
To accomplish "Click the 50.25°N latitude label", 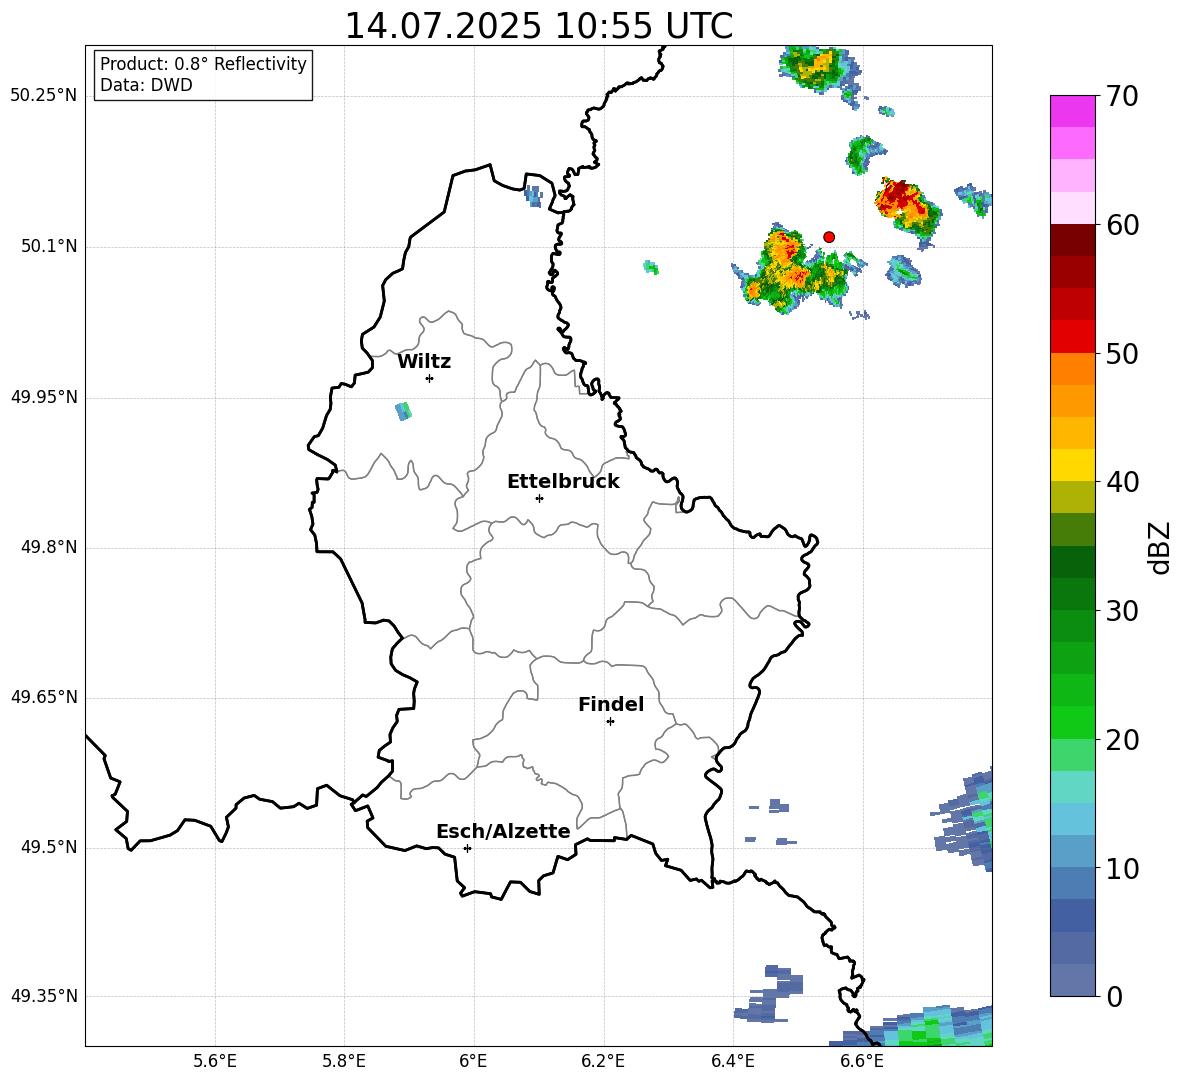I will click(44, 96).
